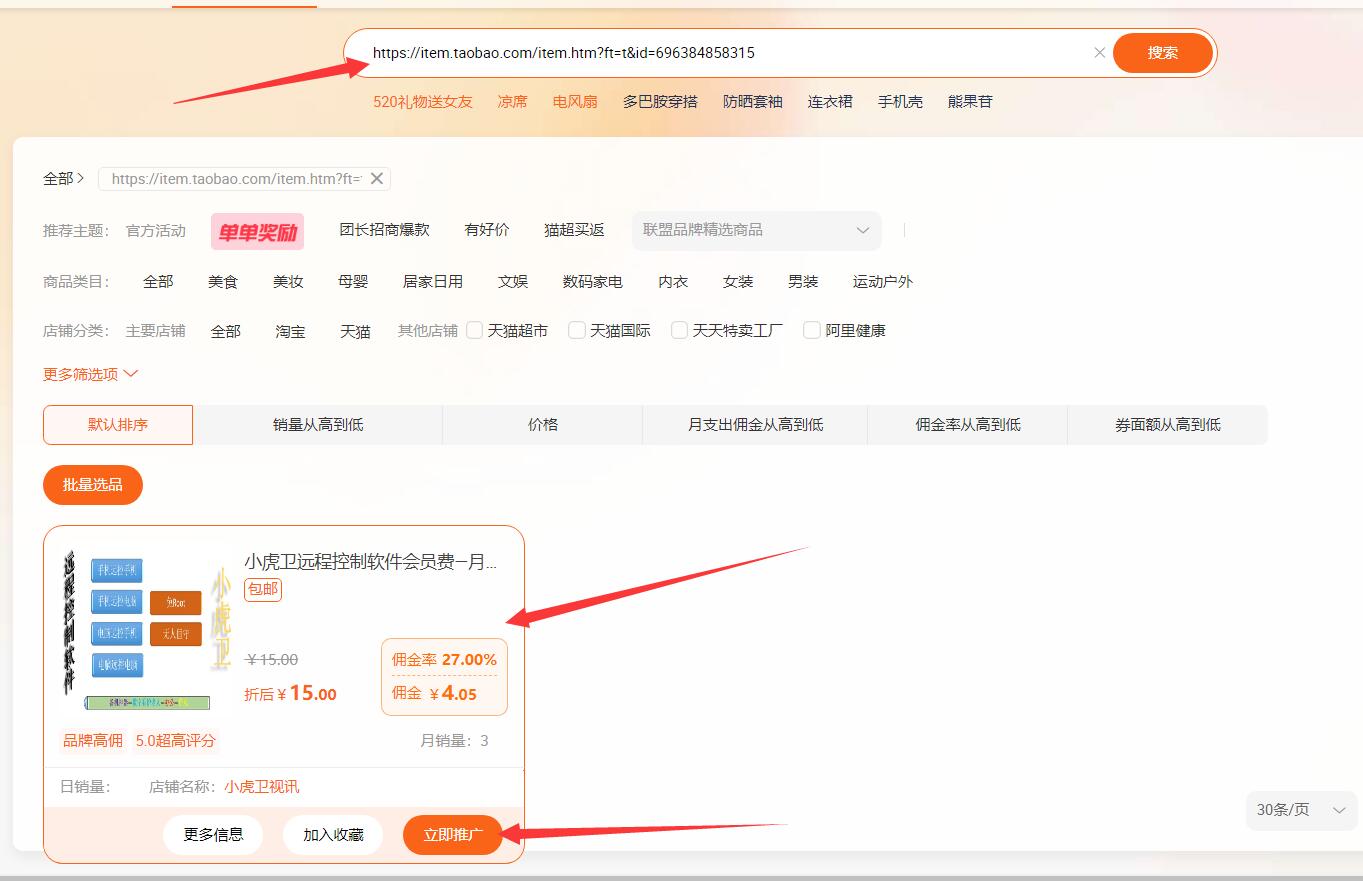Select hot keyword 熊果苷

click(970, 102)
